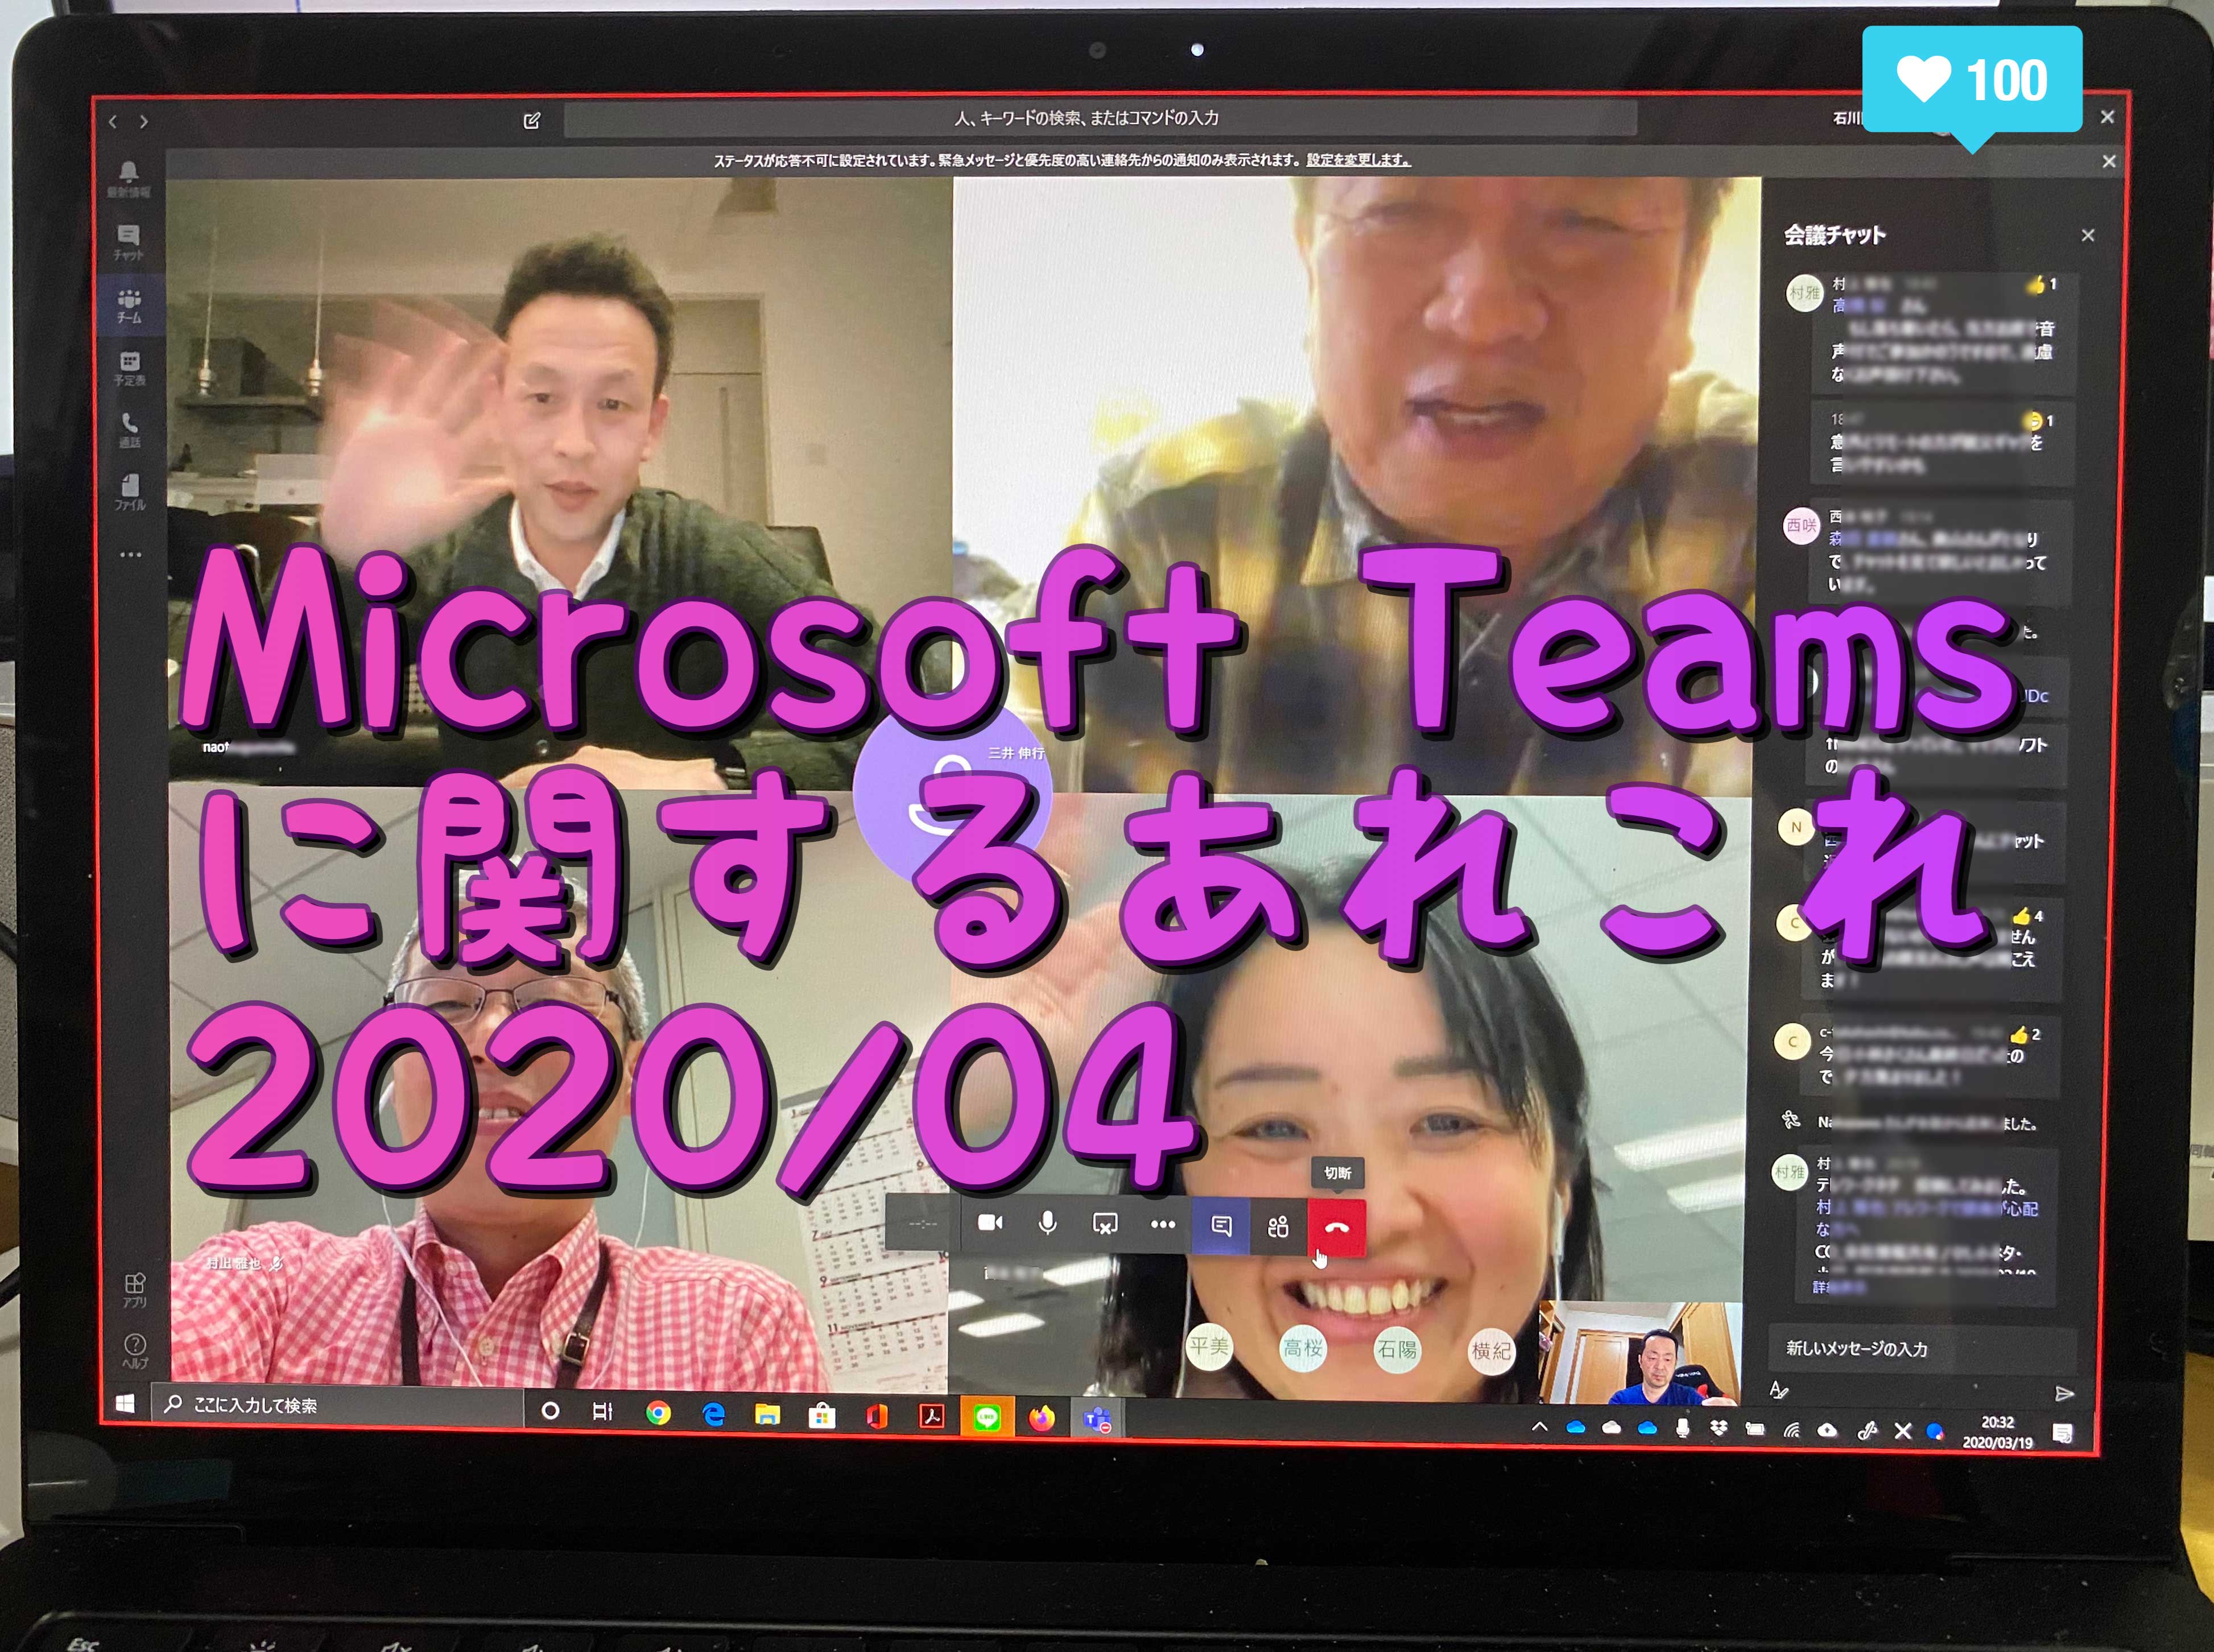Screen dimensions: 2214x1652
Task: Toggle the camera in call controls
Action: tap(990, 1223)
